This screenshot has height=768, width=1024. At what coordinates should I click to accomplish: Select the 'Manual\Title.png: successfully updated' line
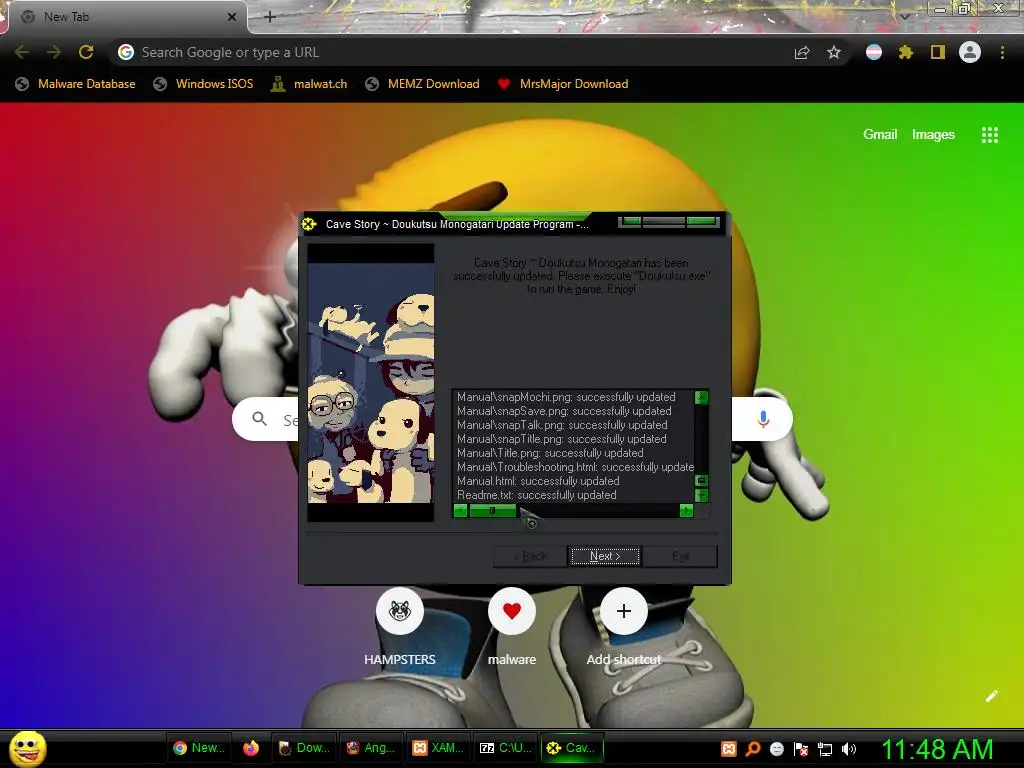pos(550,453)
